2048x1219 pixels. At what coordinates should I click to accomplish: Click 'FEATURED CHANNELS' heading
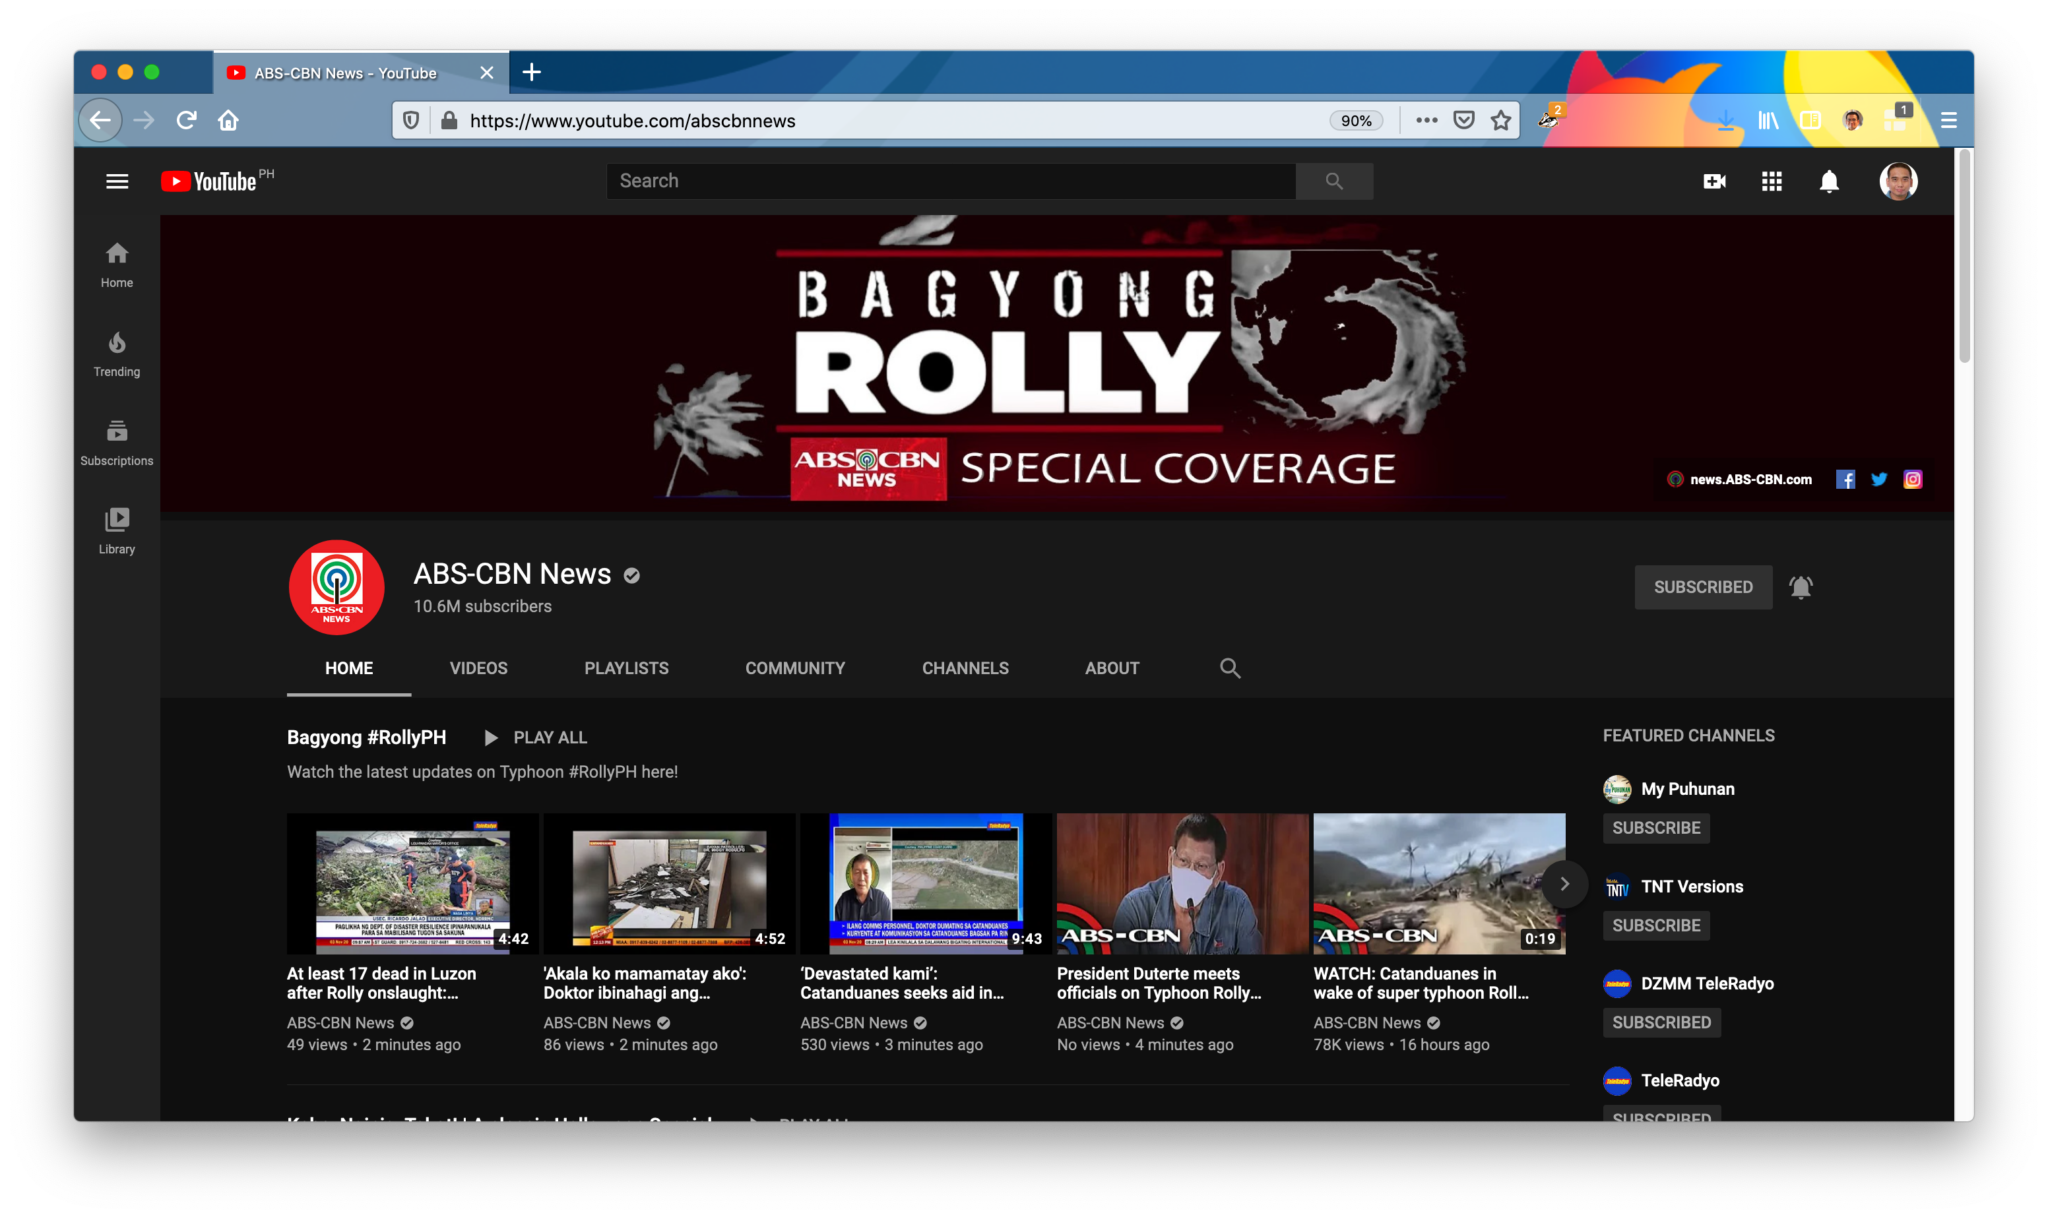click(1688, 736)
